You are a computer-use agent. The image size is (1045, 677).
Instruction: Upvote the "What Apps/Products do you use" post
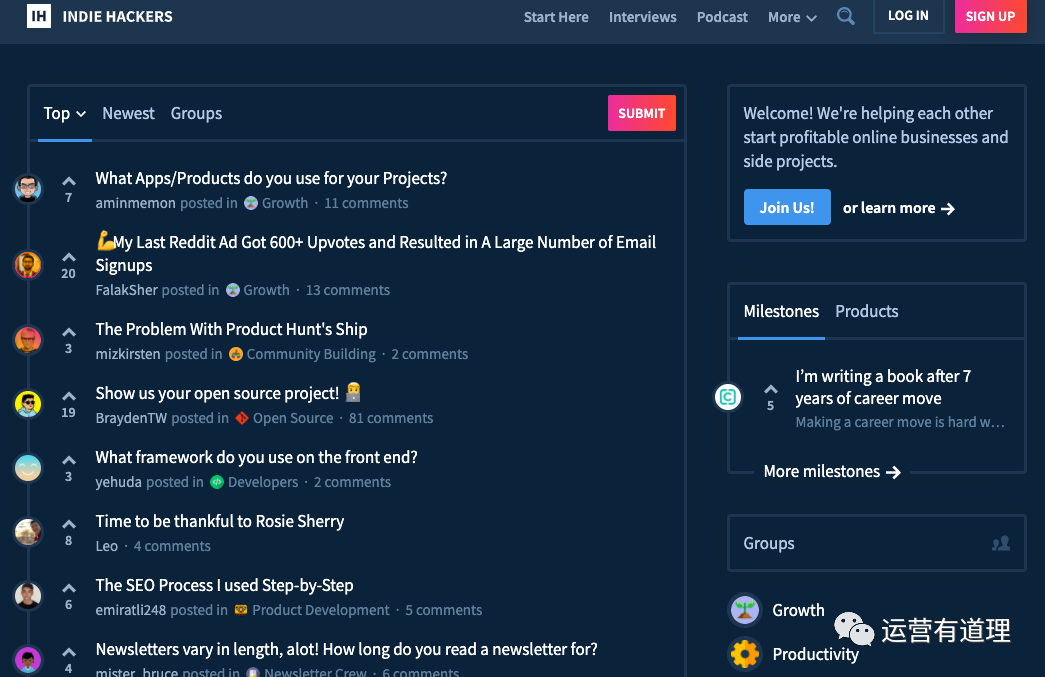69,181
